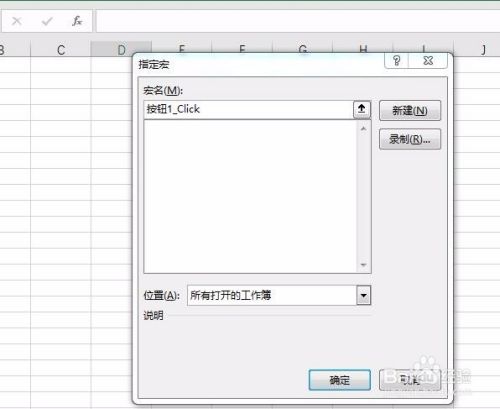
Task: Click the macro list scroll up arrow
Action: (x=364, y=129)
